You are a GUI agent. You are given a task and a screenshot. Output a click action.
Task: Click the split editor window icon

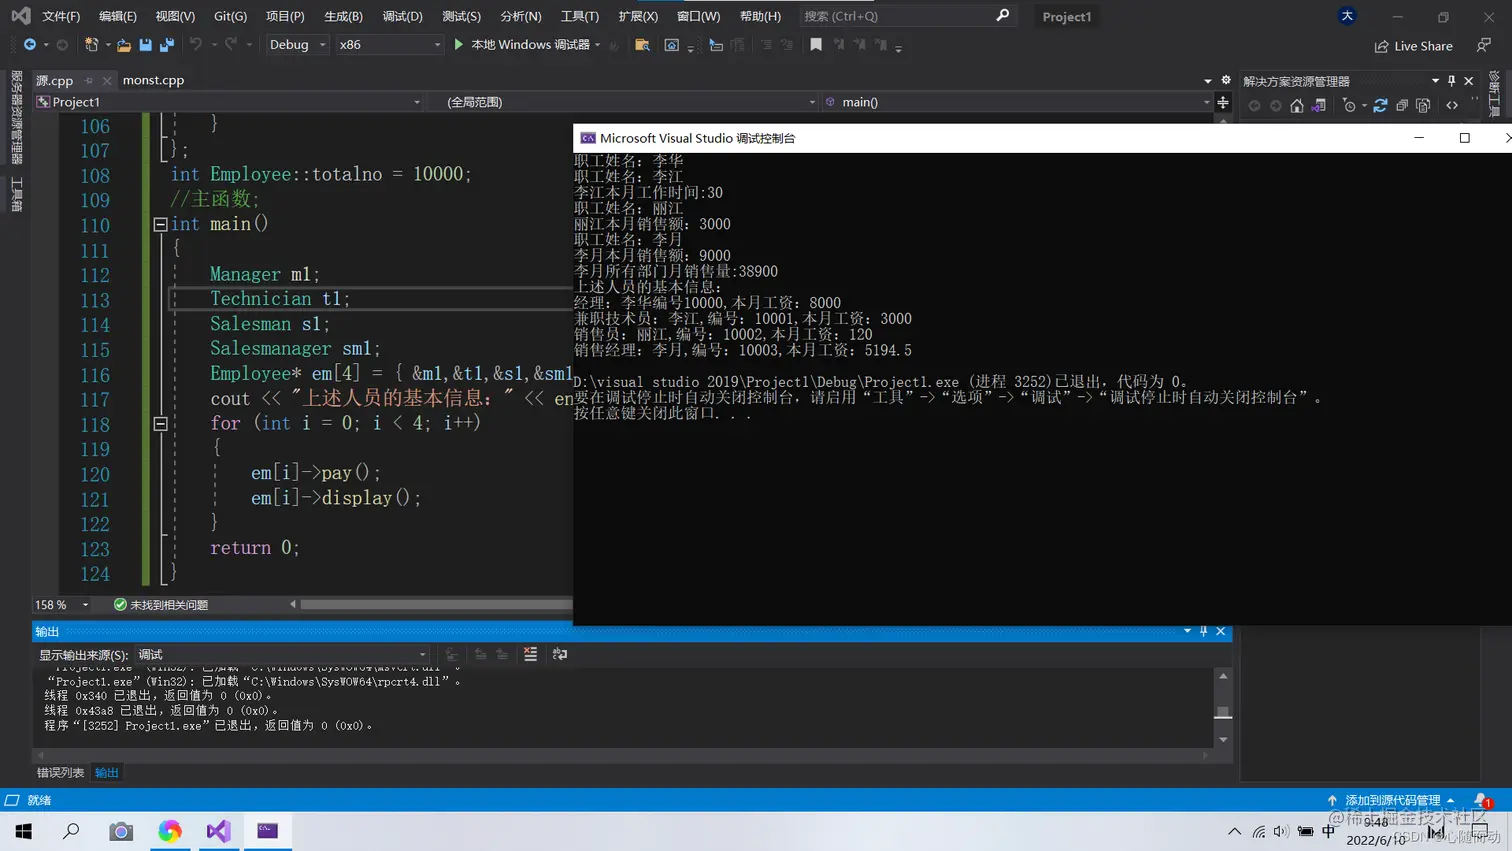(x=1223, y=102)
